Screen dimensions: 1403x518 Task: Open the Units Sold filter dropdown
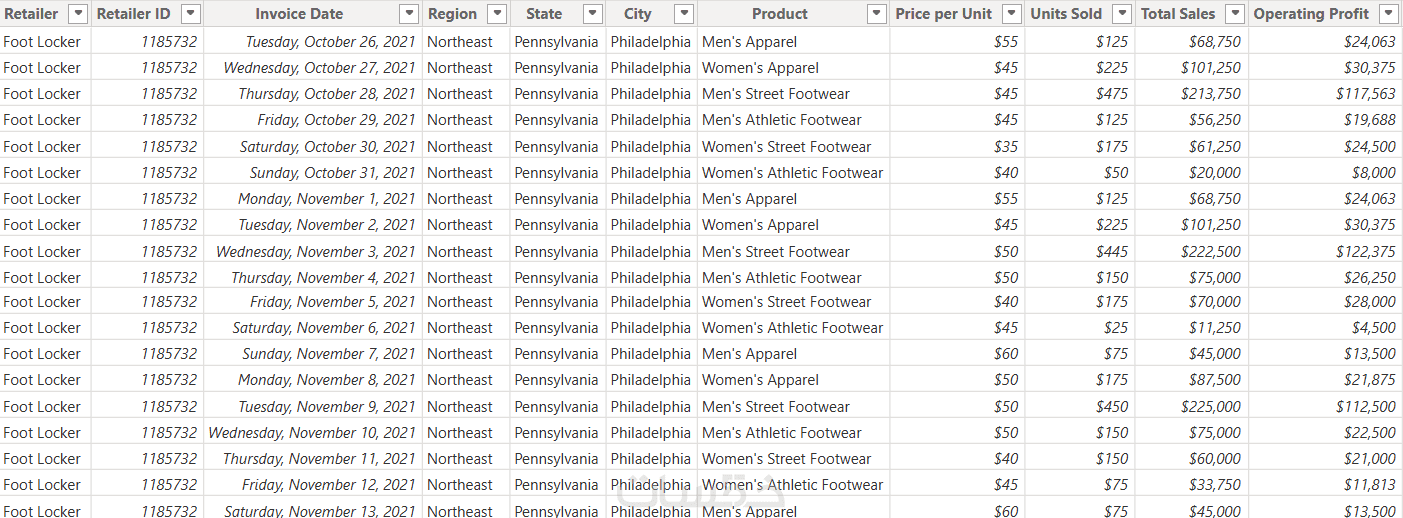pos(1122,14)
